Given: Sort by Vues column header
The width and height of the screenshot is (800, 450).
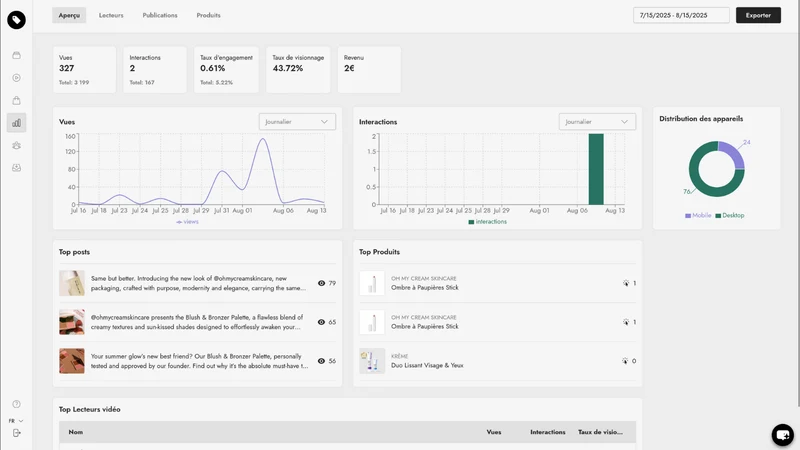Looking at the screenshot, I should pyautogui.click(x=493, y=432).
